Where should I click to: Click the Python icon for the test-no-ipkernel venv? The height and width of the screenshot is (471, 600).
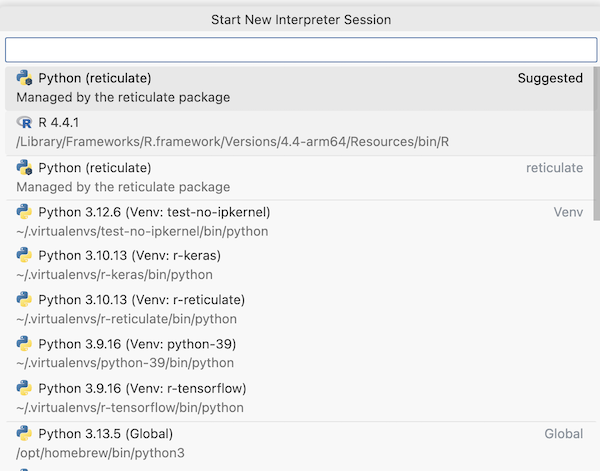click(x=25, y=212)
